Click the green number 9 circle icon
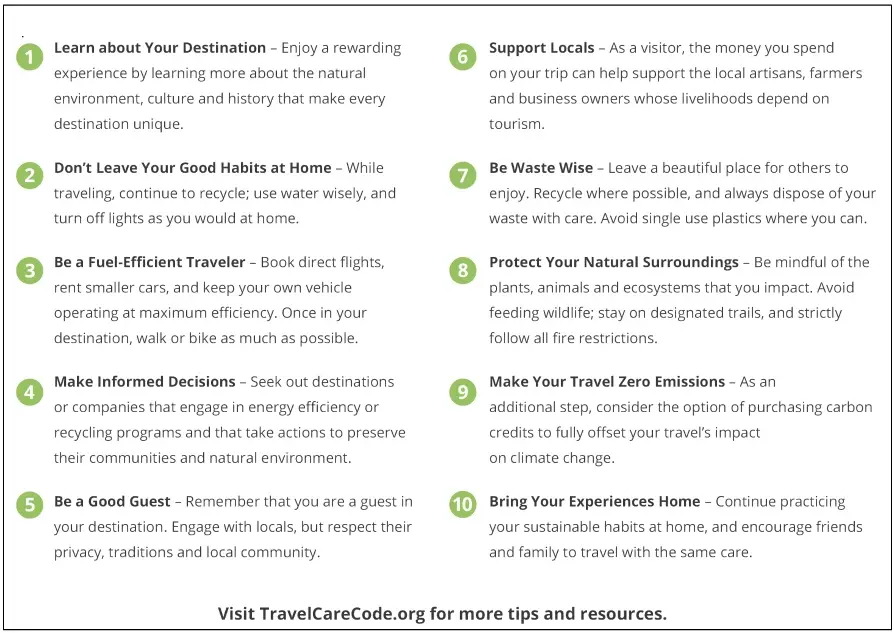Image resolution: width=894 pixels, height=633 pixels. coord(462,391)
